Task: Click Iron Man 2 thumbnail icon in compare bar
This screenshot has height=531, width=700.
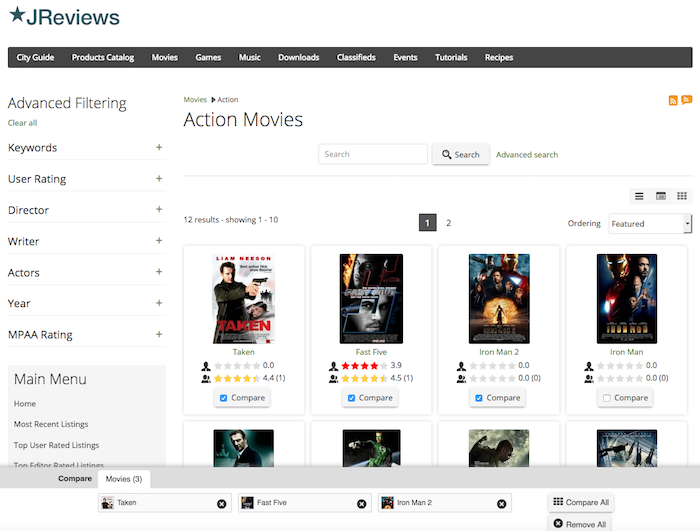Action: (388, 503)
